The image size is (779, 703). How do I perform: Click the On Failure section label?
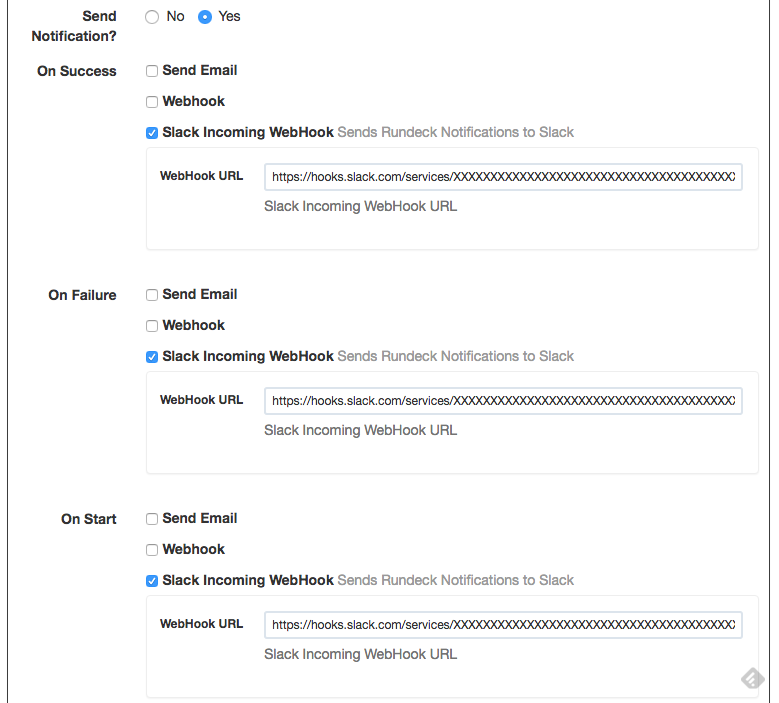point(82,295)
